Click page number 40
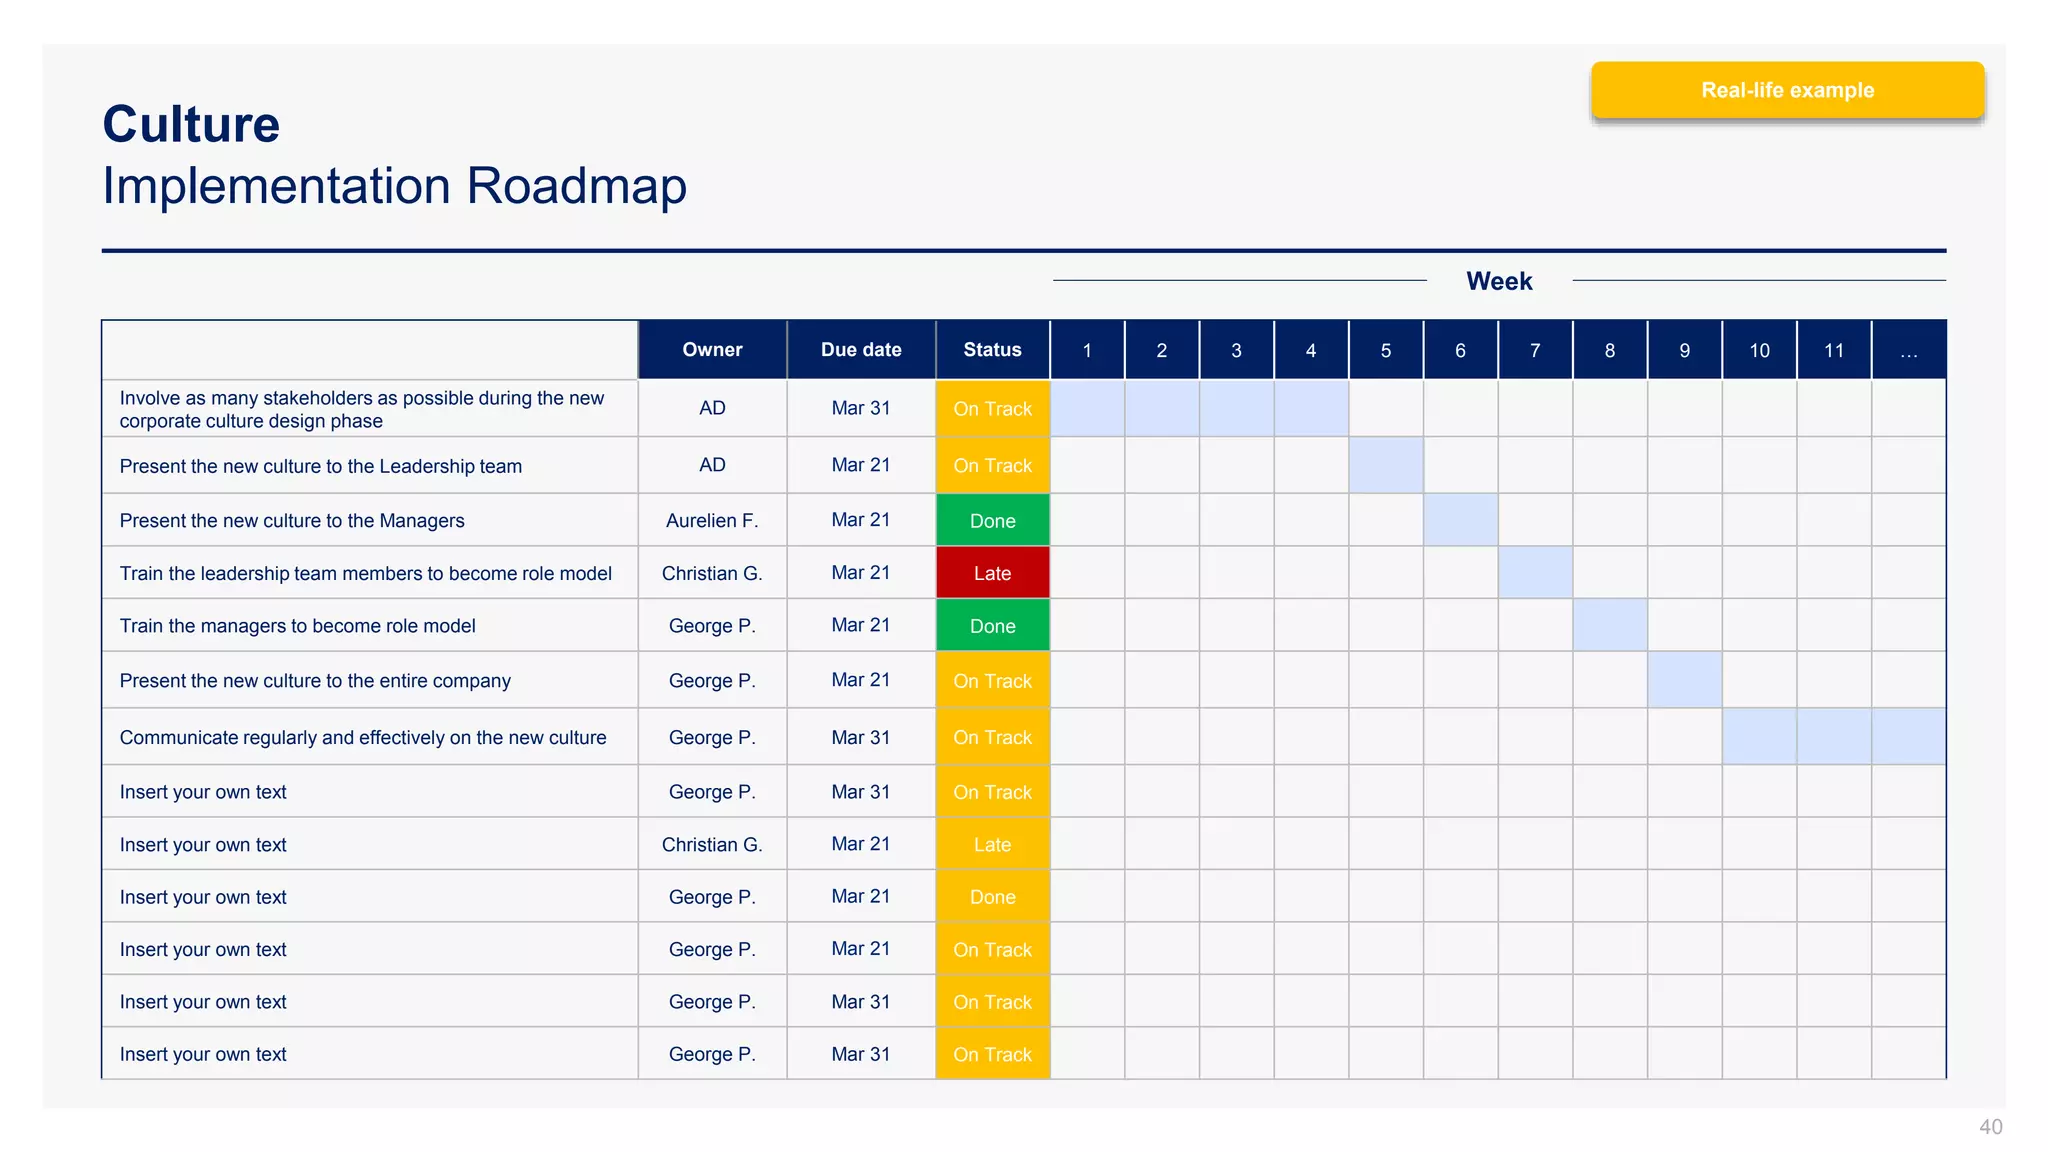The height and width of the screenshot is (1152, 2048). [1990, 1127]
